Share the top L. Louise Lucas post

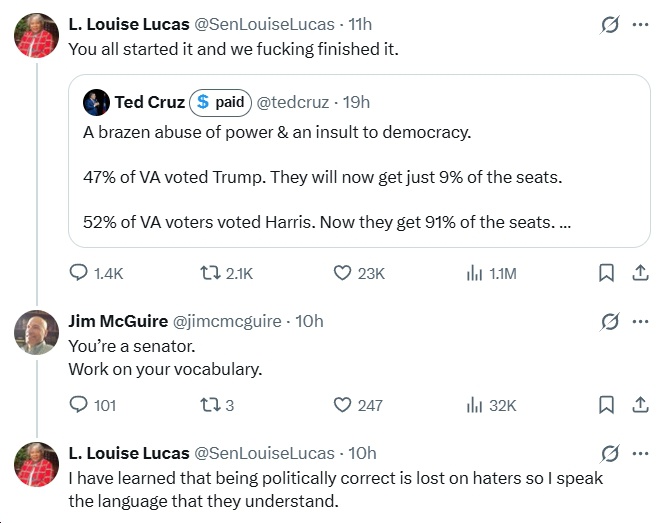pyautogui.click(x=639, y=273)
